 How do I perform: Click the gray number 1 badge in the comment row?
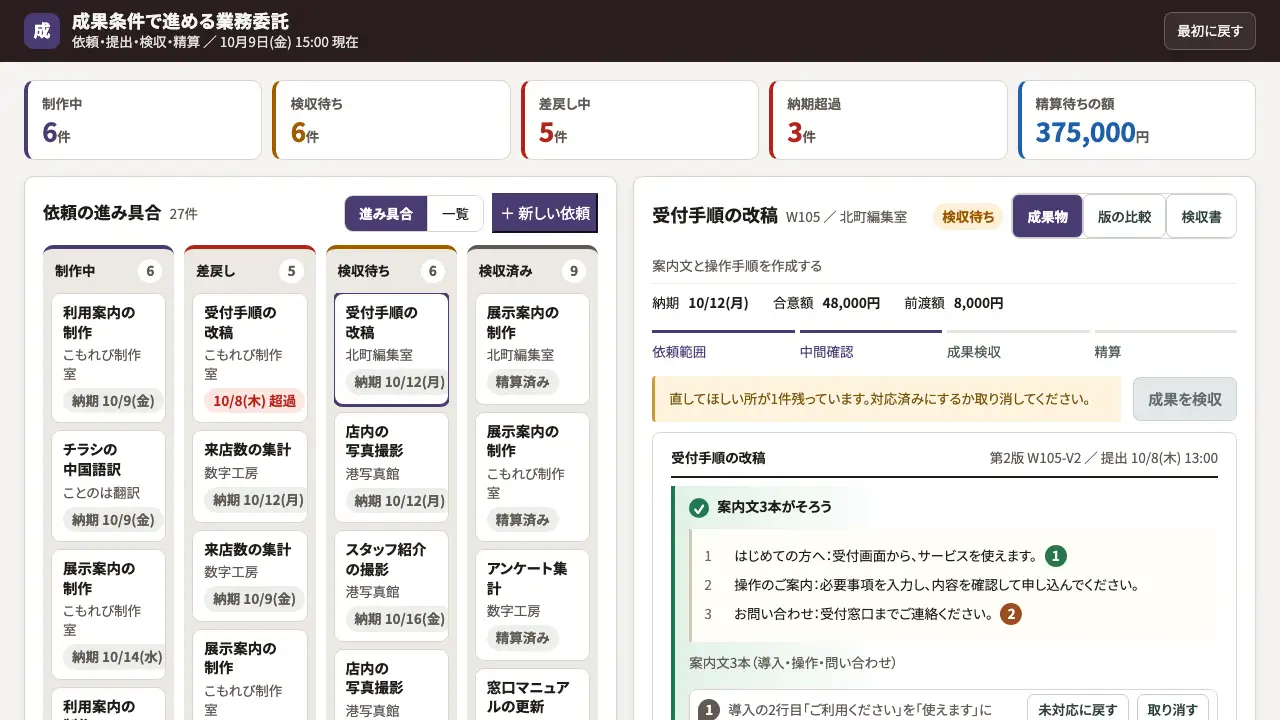709,710
